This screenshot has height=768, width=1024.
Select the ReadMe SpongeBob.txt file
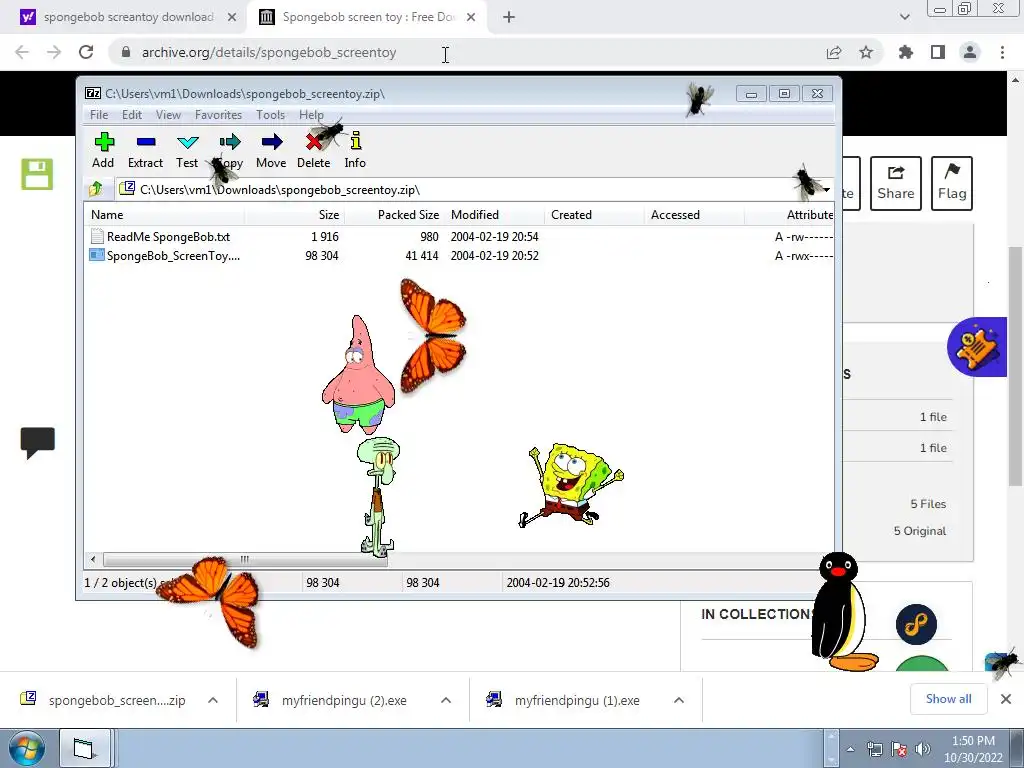(168, 236)
